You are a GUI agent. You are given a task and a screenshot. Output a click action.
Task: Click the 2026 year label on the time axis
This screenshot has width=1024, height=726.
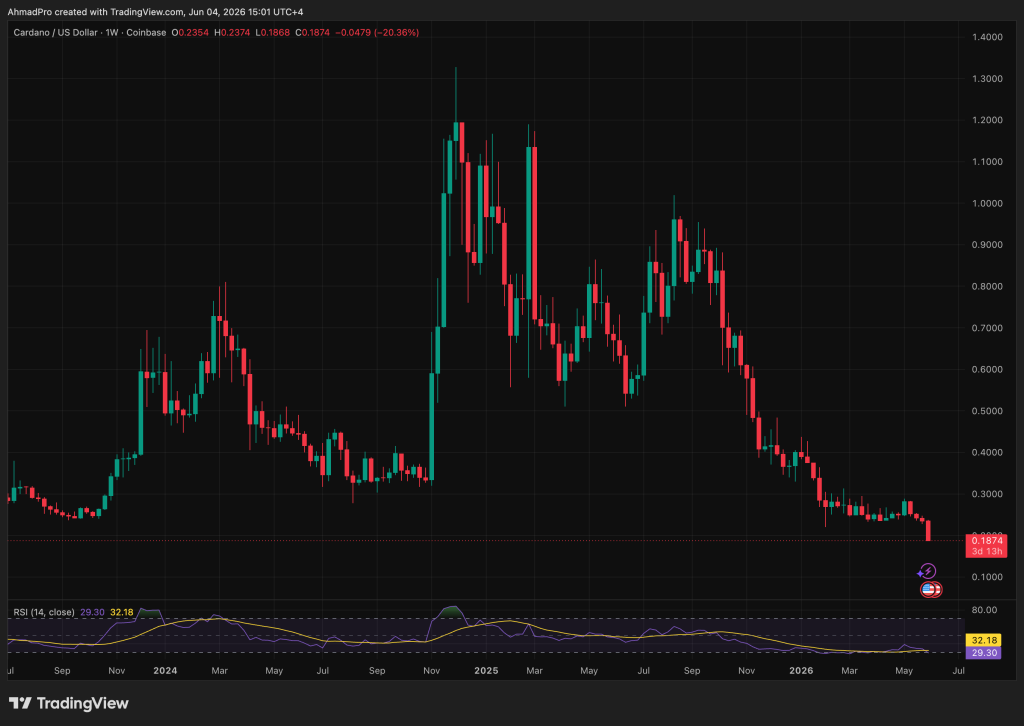801,671
